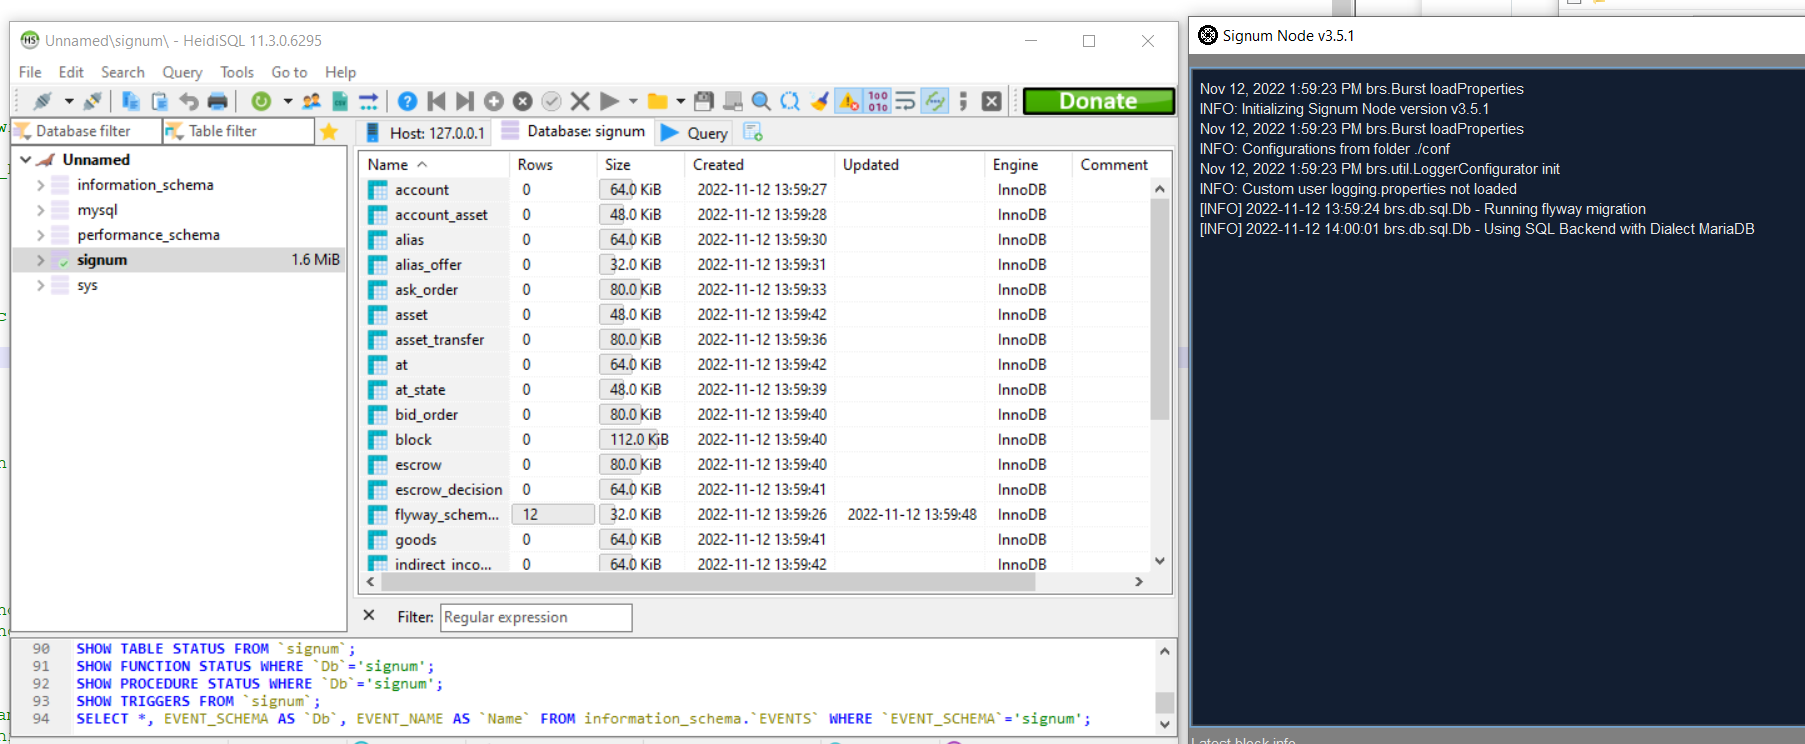Image resolution: width=1805 pixels, height=744 pixels.
Task: Sort tables by Name column header
Action: point(433,164)
